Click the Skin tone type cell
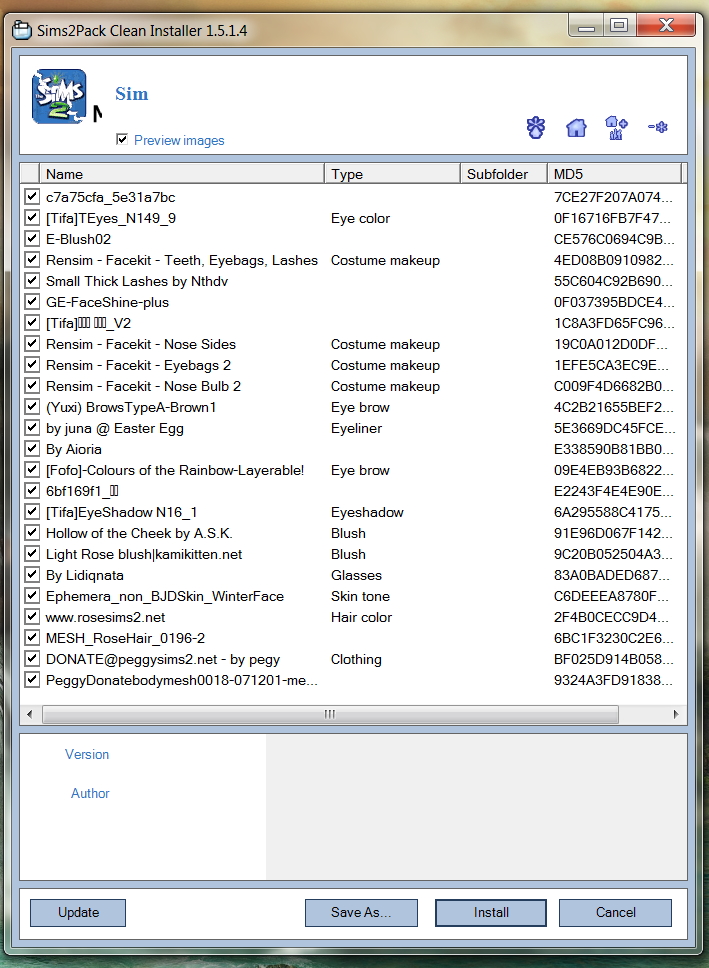 [360, 596]
